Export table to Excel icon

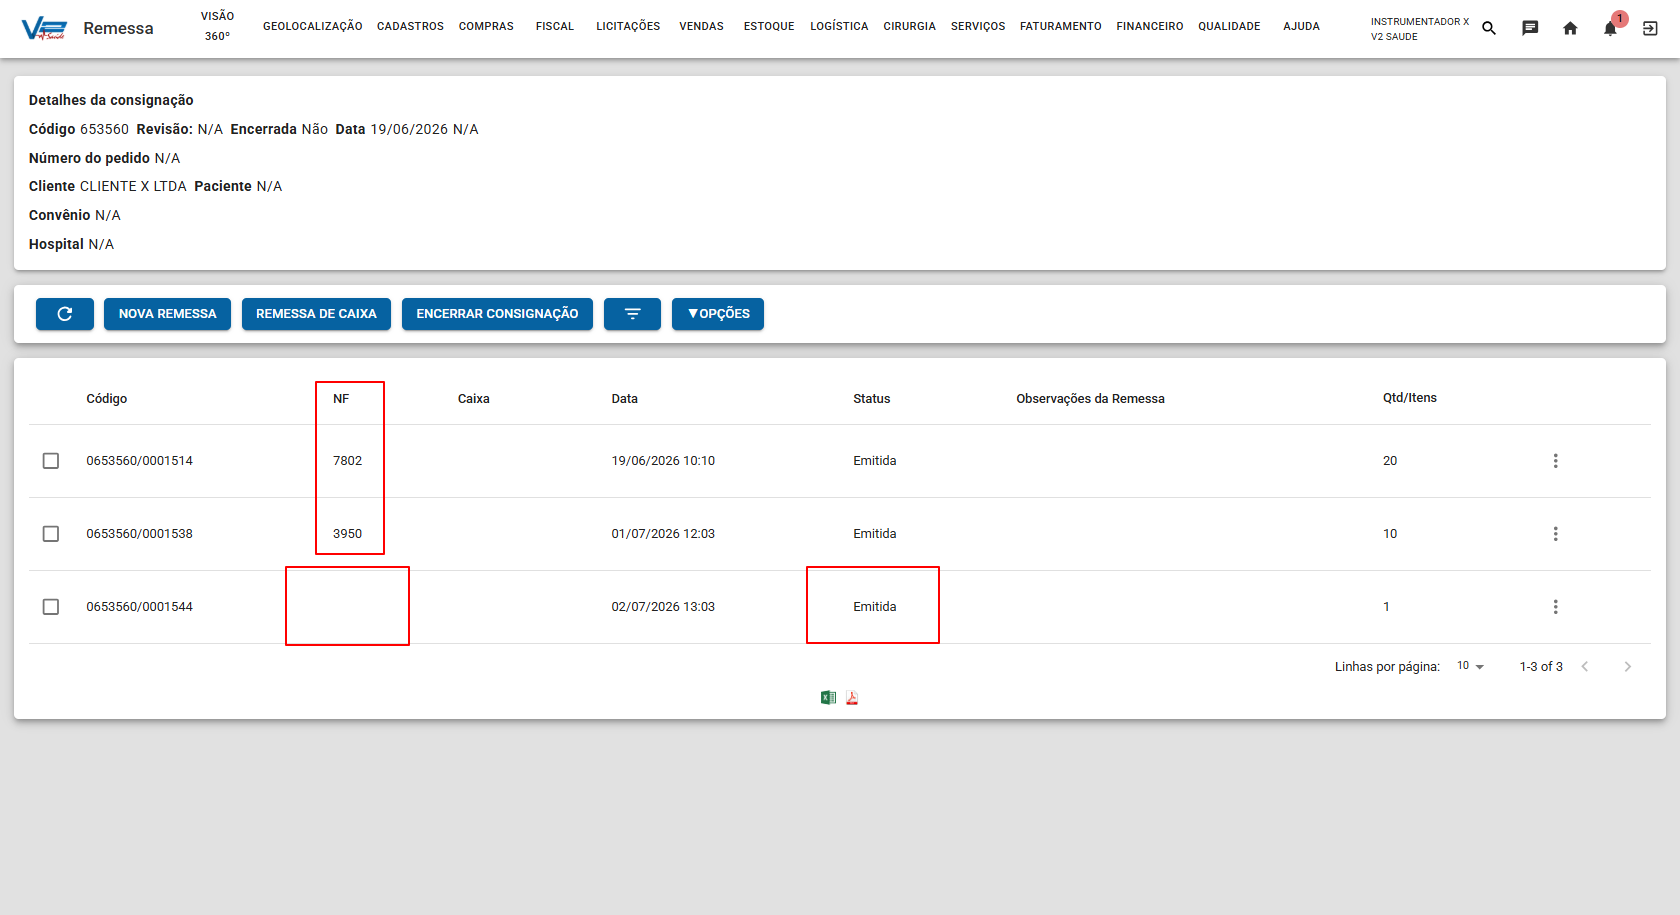point(828,698)
